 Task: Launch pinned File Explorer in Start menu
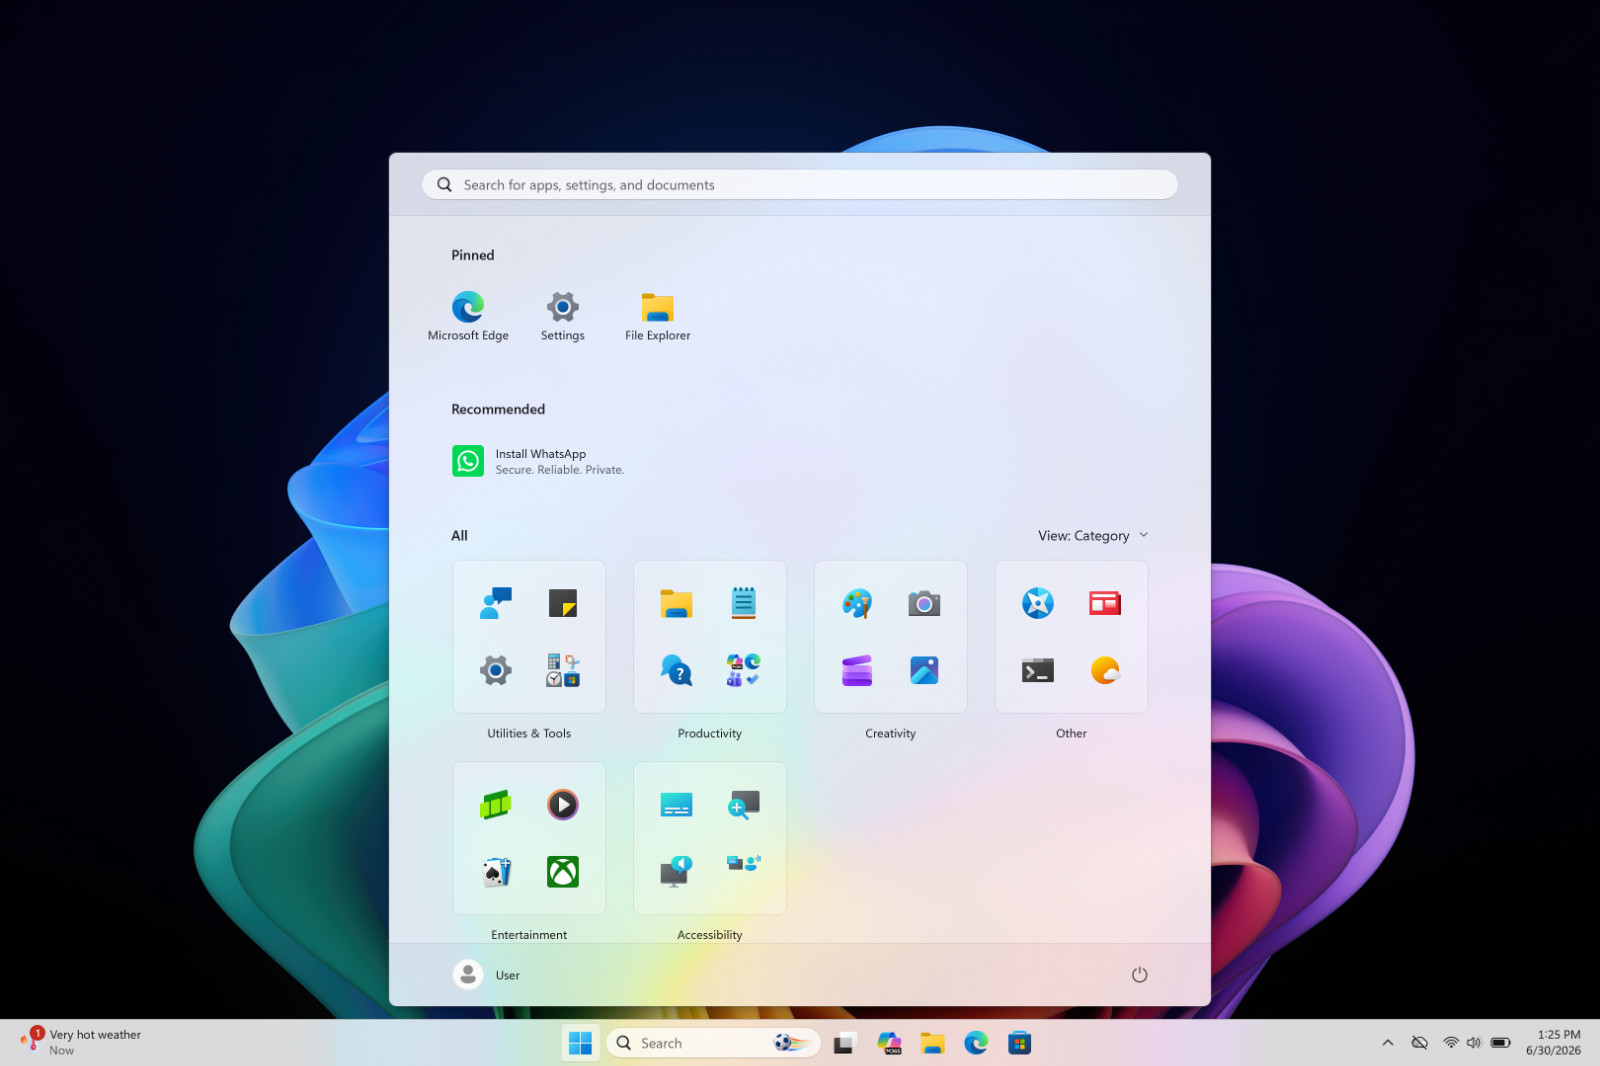(657, 316)
